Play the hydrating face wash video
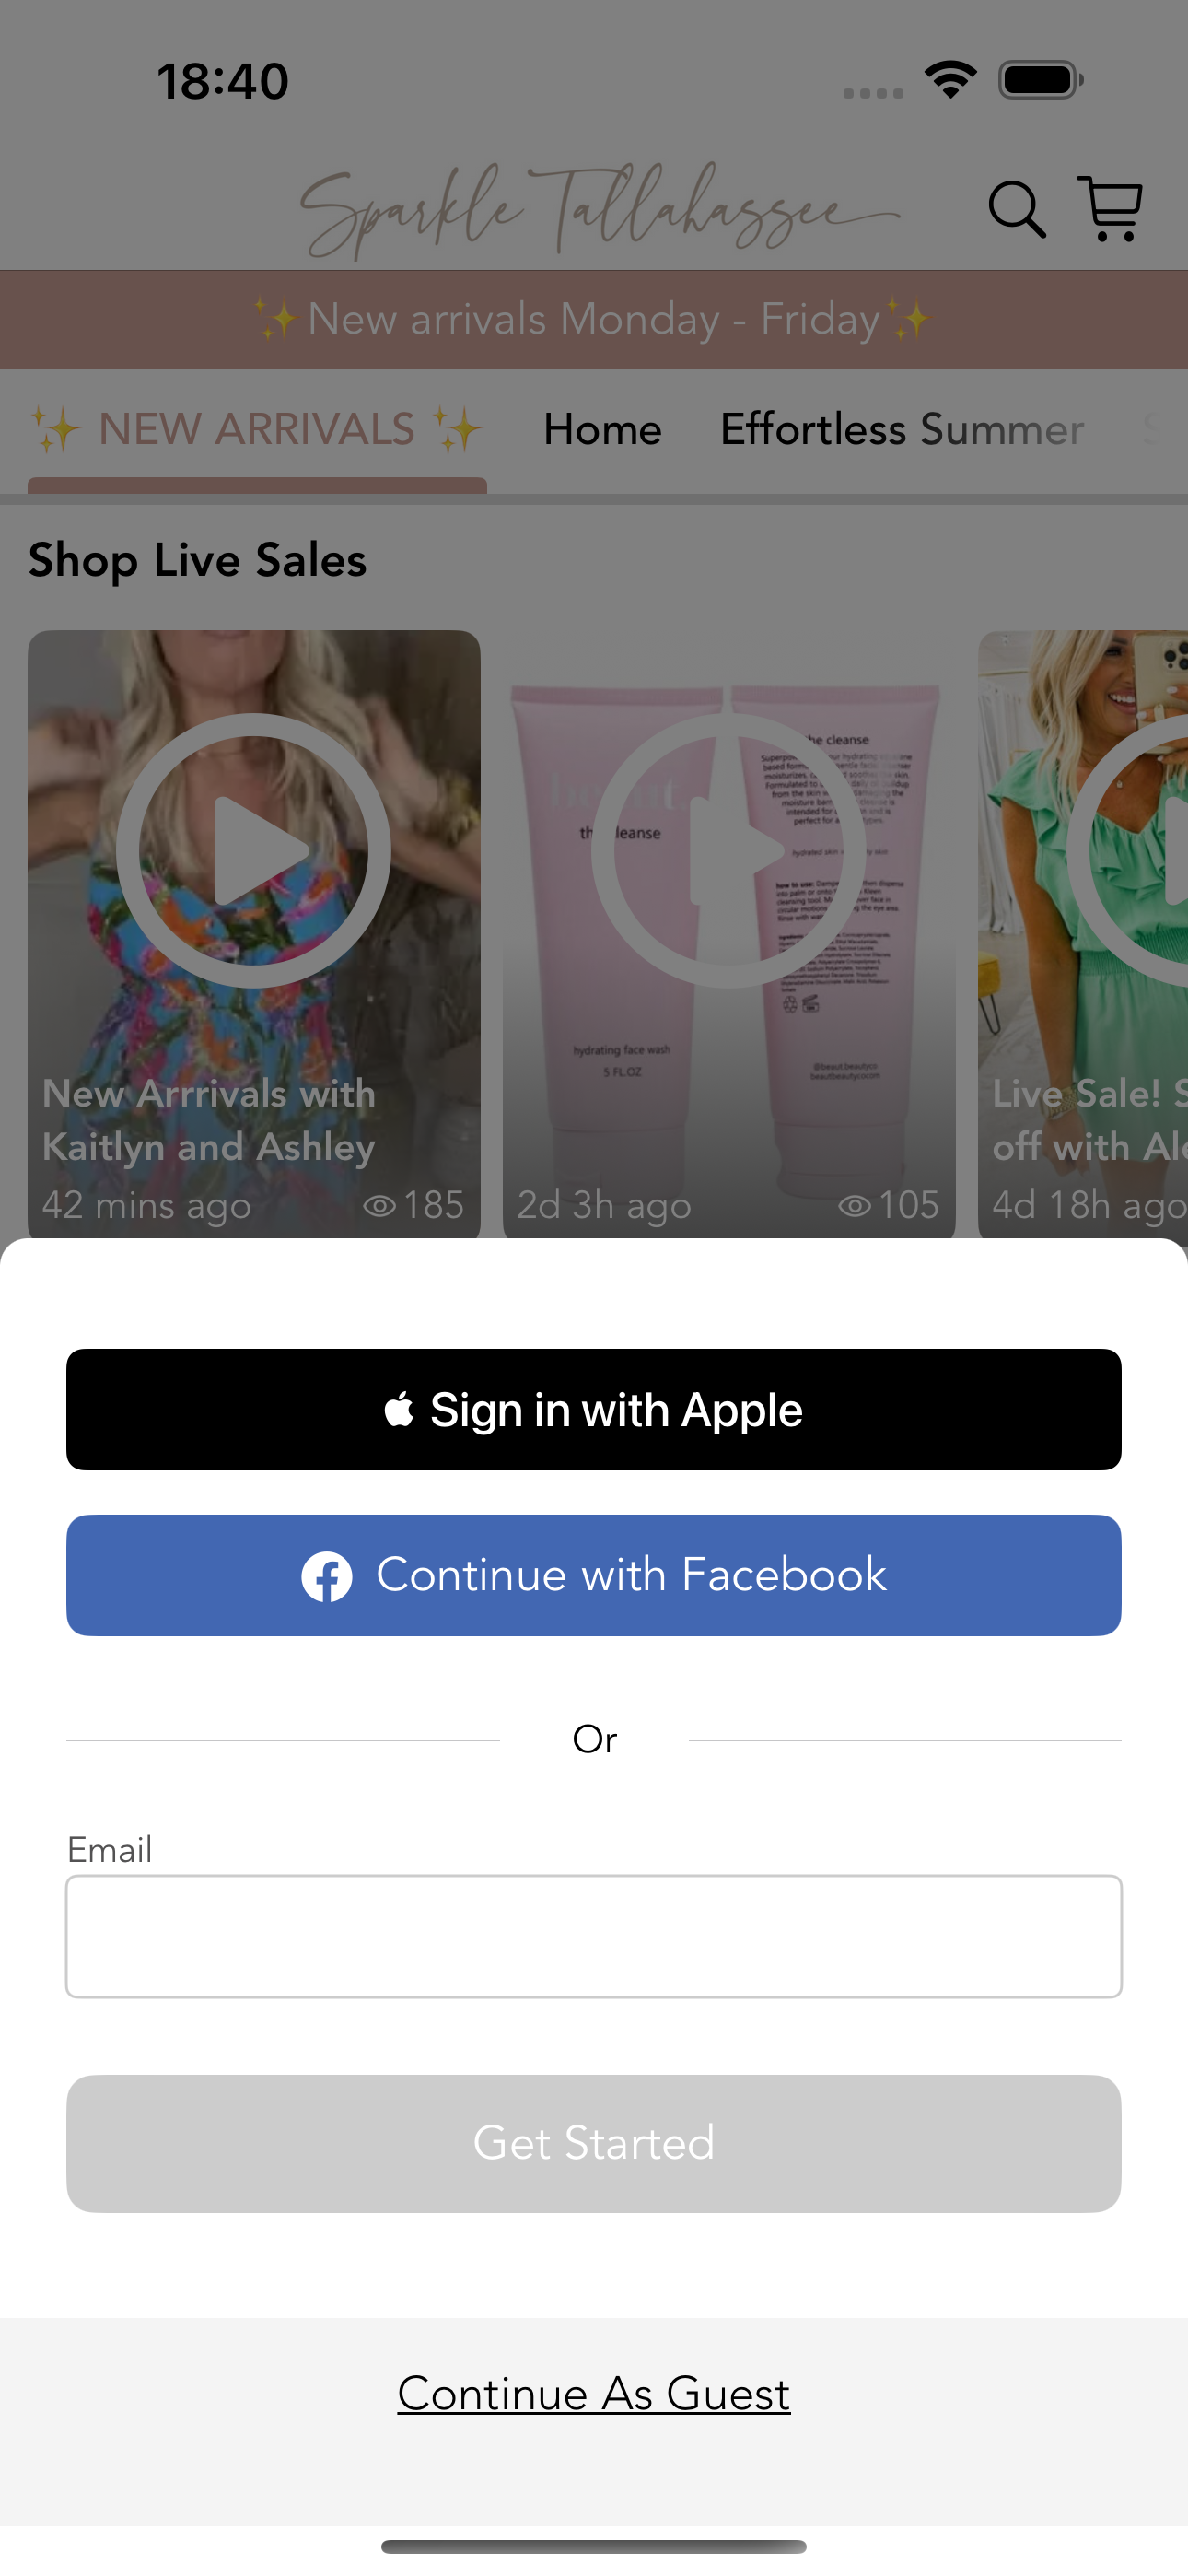The image size is (1188, 2576). (x=728, y=850)
